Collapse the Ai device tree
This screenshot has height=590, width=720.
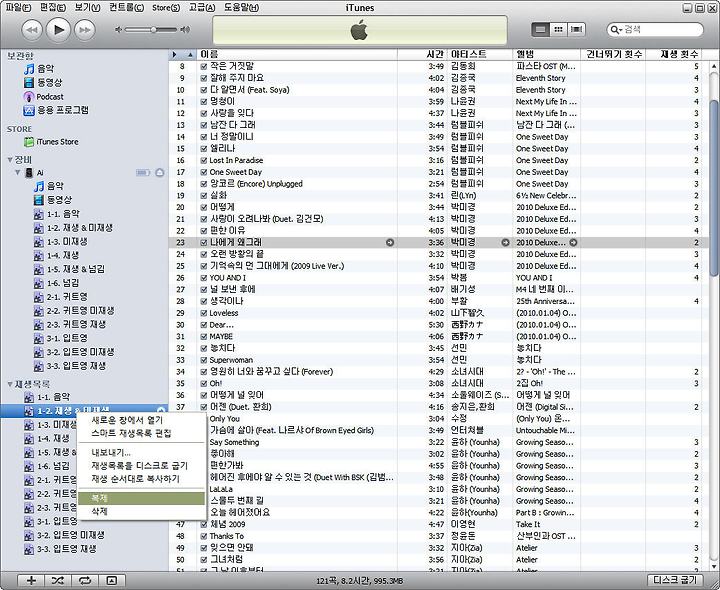coord(18,173)
